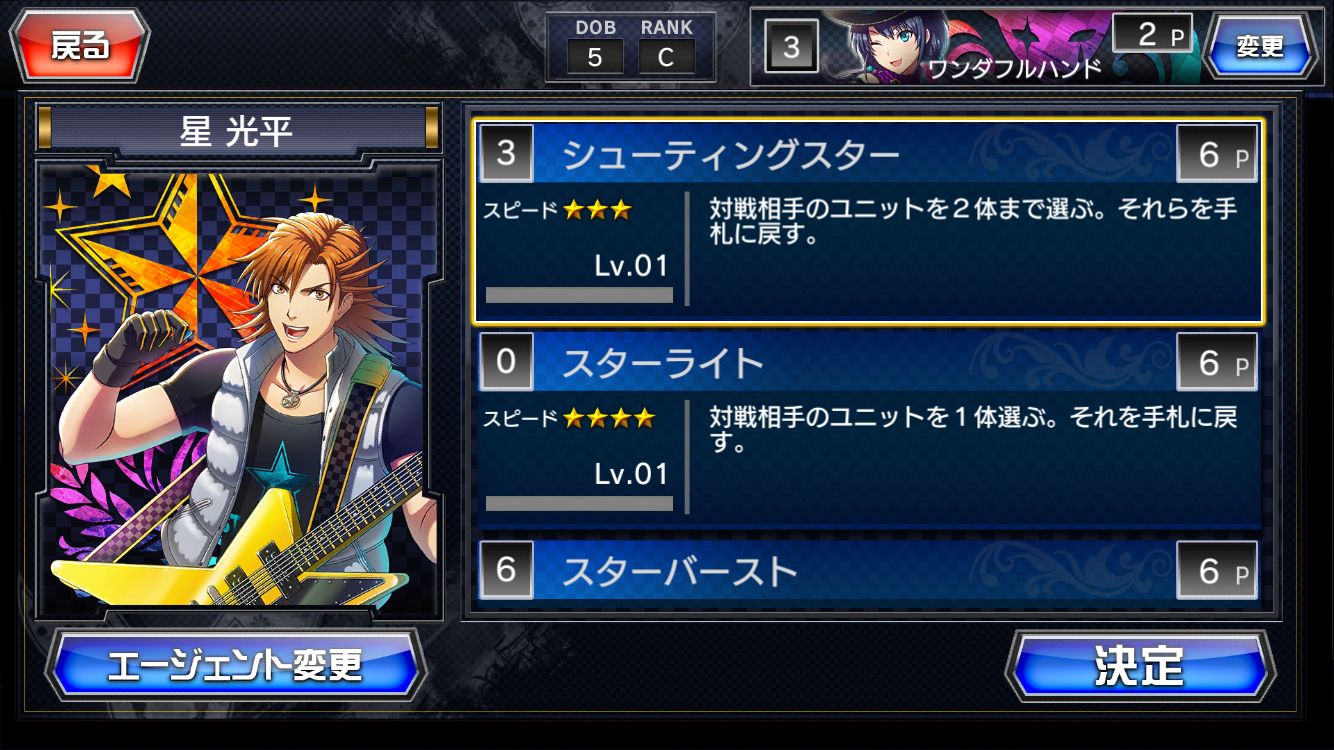This screenshot has height=750, width=1334.
Task: Click cost number 0 beside スターライト
Action: (x=506, y=361)
